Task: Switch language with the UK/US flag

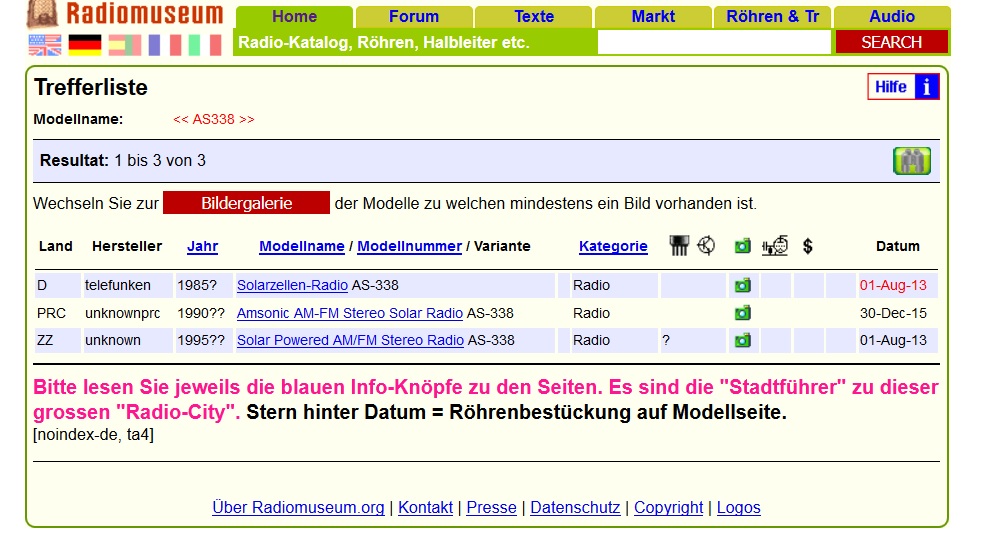Action: tap(45, 45)
